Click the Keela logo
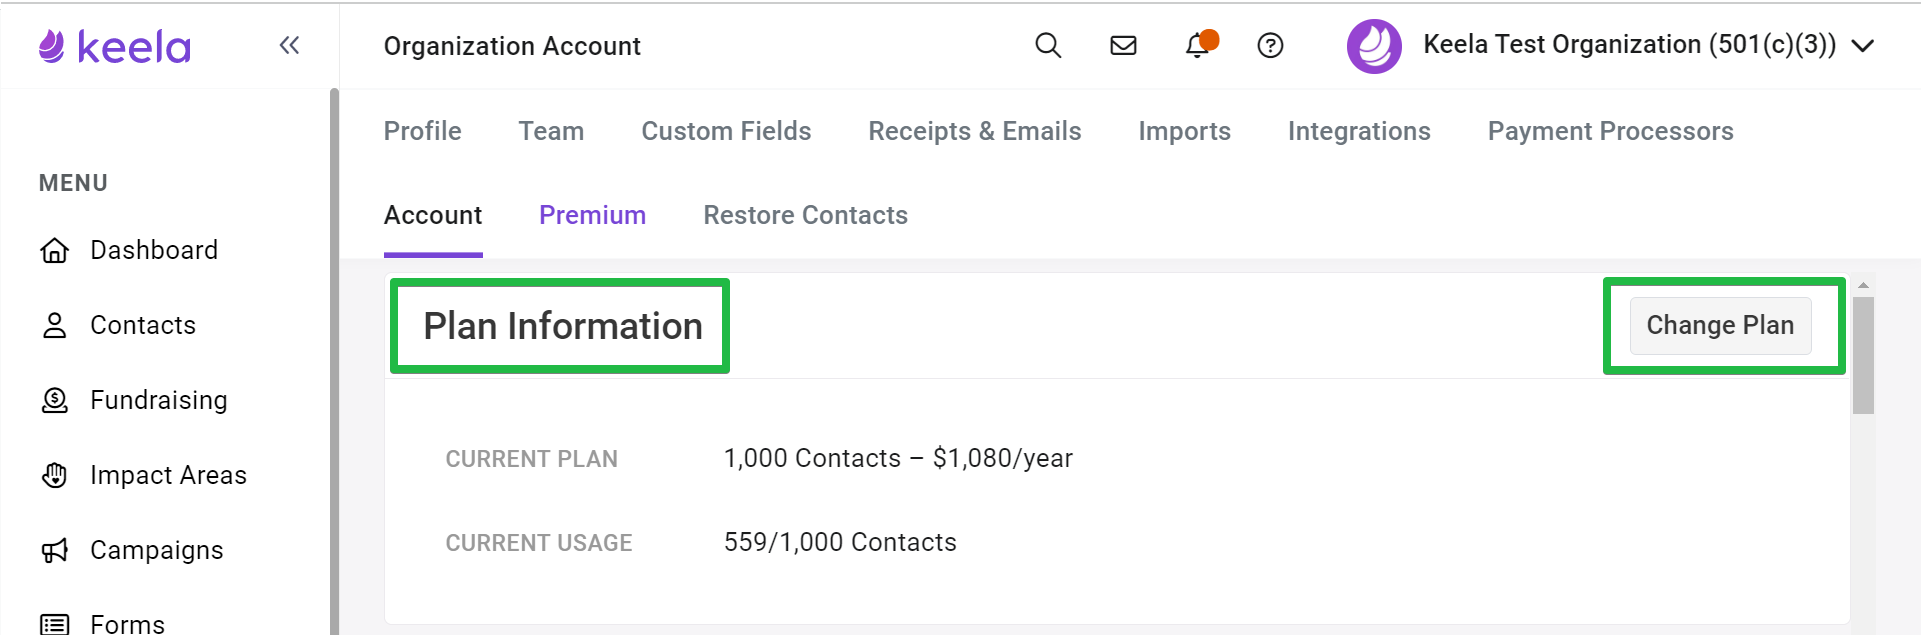1921x635 pixels. click(114, 46)
